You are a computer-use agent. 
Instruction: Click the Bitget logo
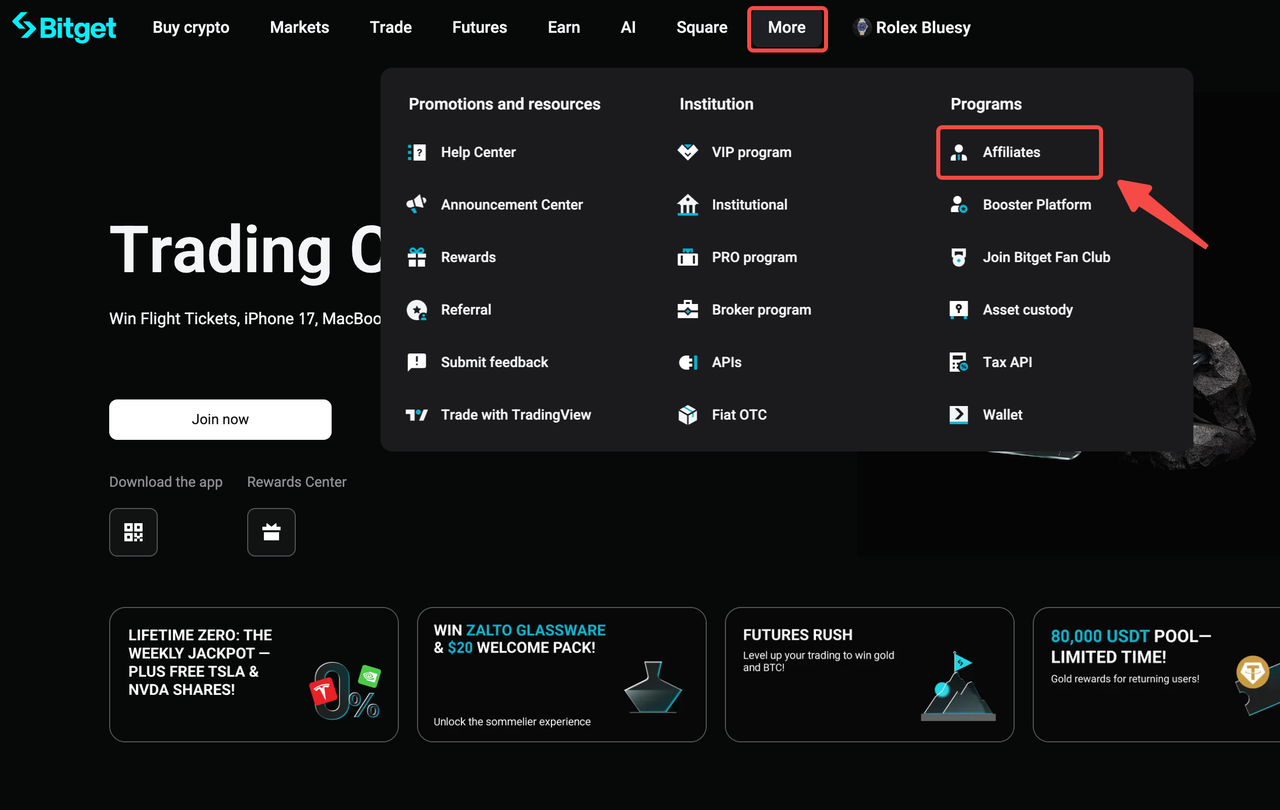click(x=64, y=27)
